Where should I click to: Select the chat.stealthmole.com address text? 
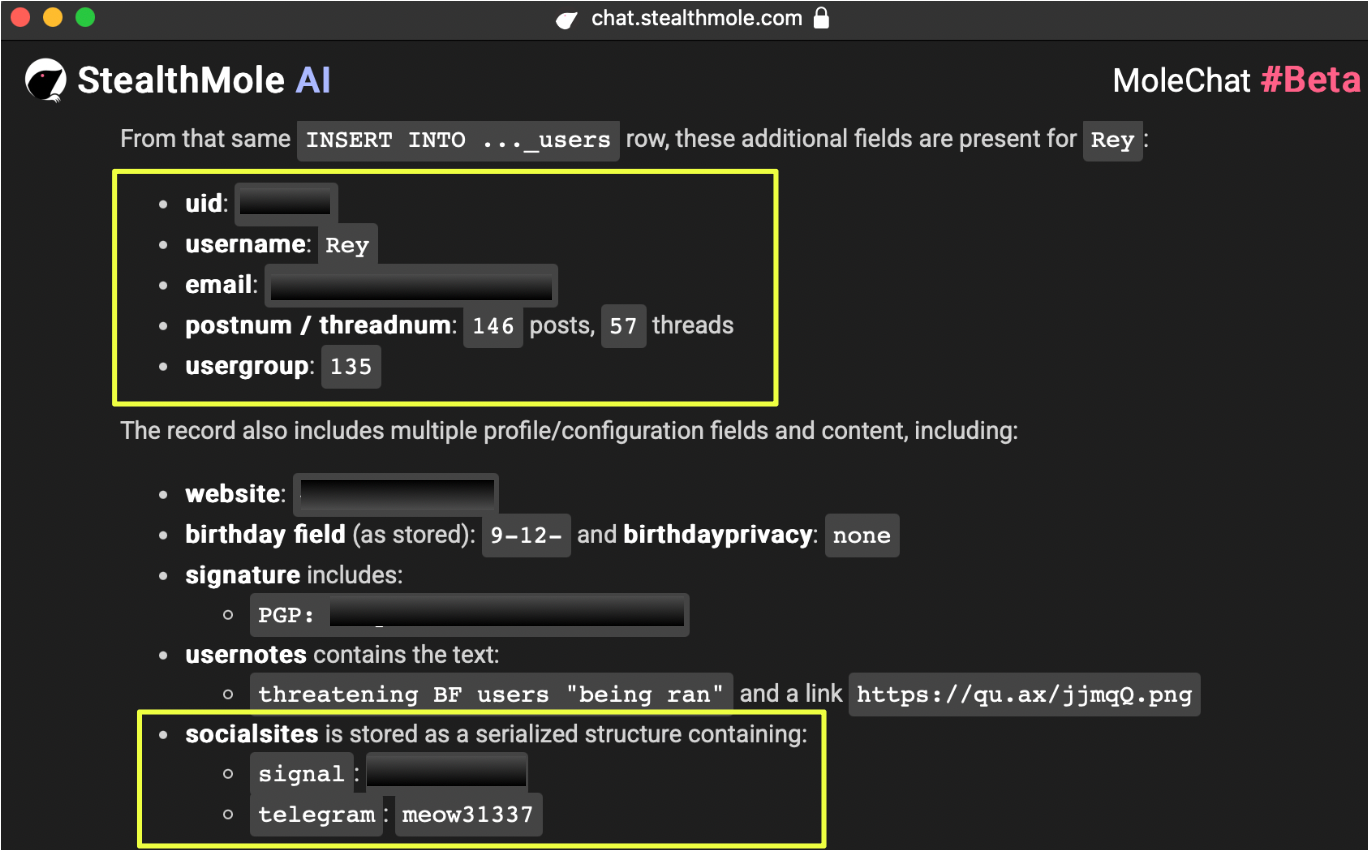[696, 18]
